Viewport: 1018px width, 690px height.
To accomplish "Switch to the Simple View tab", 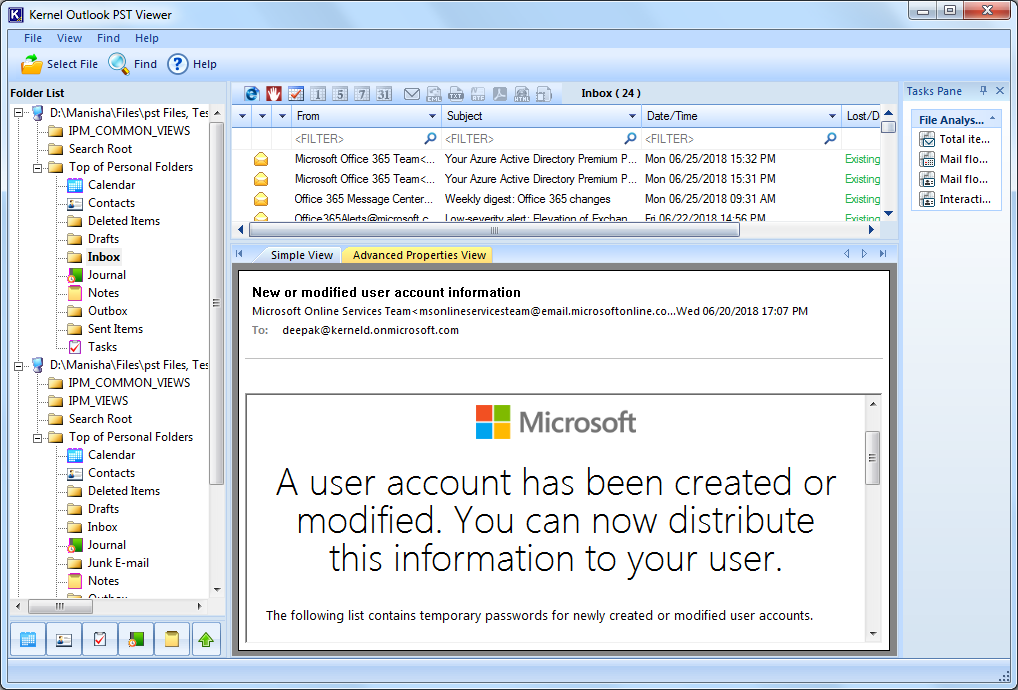I will tap(301, 255).
